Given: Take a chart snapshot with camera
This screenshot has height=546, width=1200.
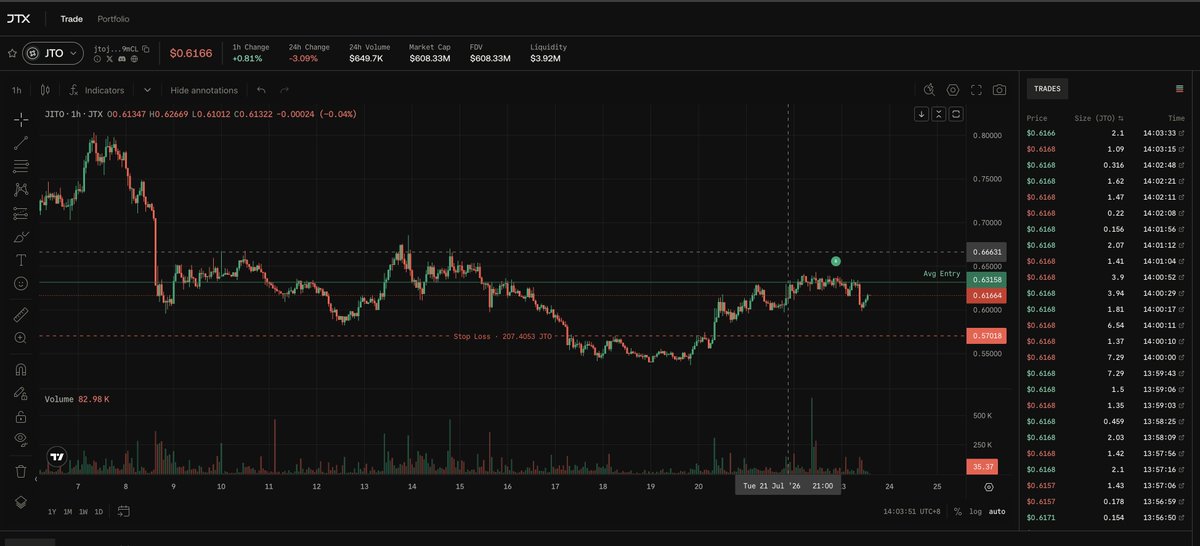Looking at the screenshot, I should point(999,90).
